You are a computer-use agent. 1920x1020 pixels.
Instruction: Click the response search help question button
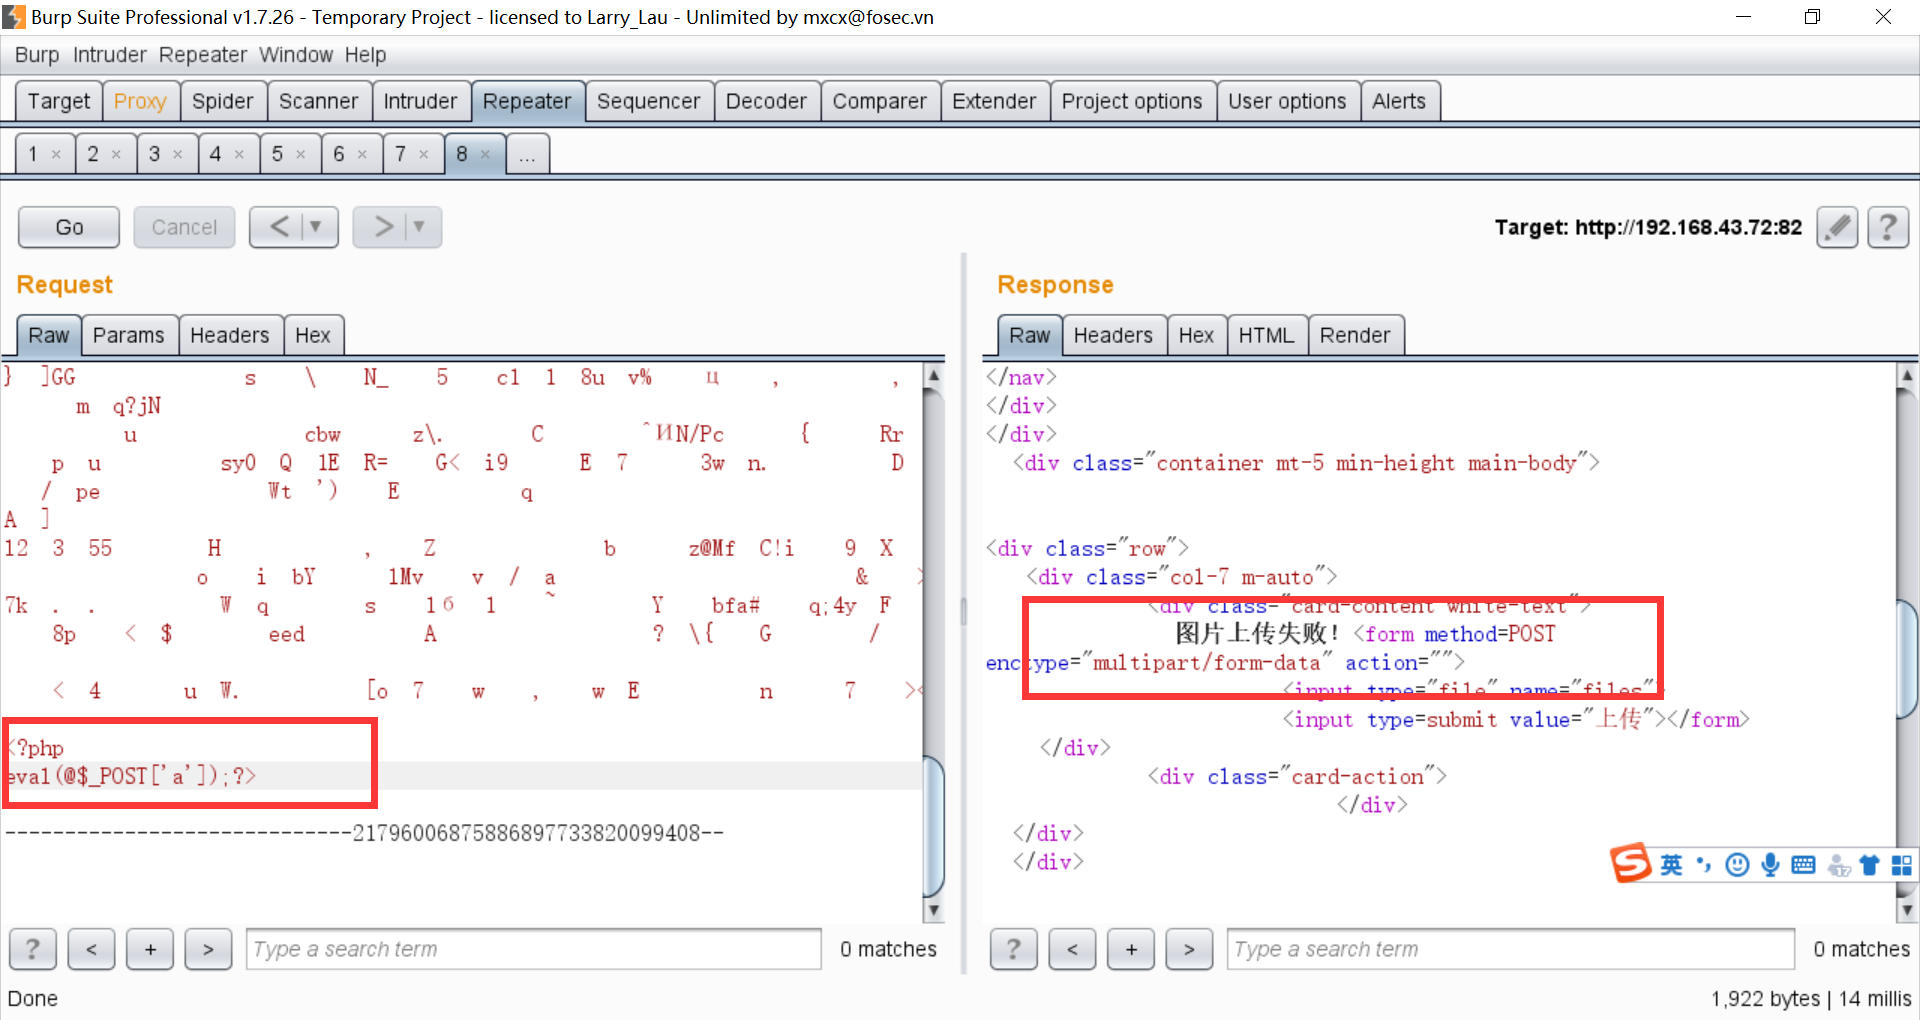point(1013,949)
